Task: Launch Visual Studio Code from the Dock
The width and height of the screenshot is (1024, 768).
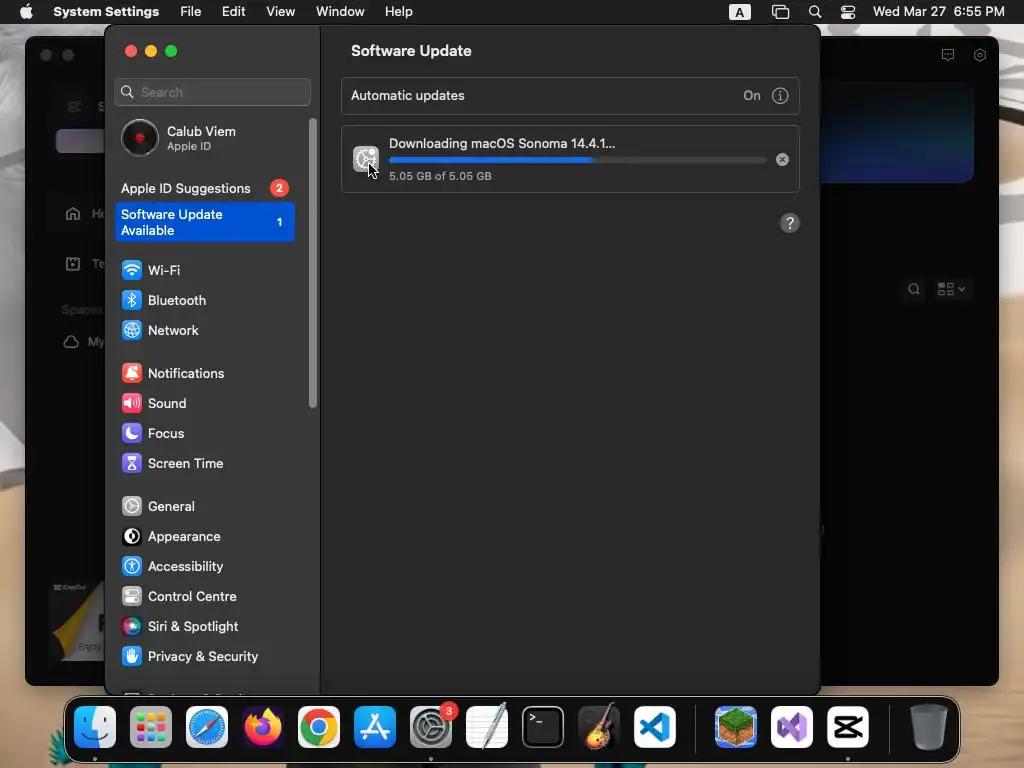Action: (x=655, y=727)
